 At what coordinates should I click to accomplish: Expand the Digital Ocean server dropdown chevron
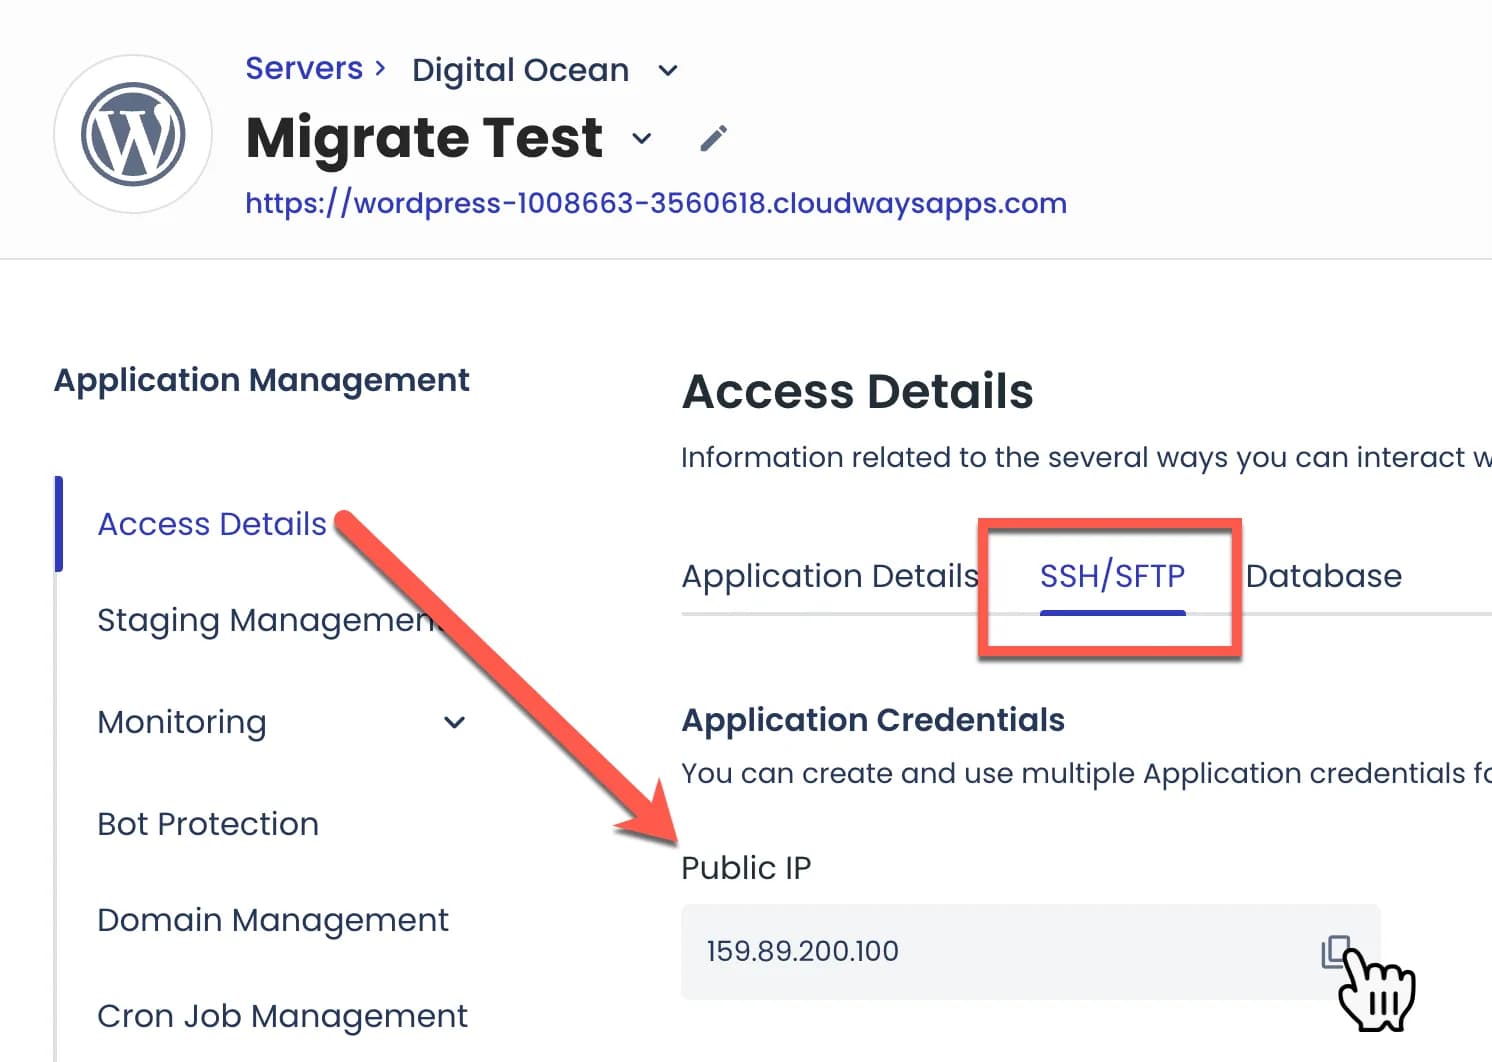coord(668,71)
